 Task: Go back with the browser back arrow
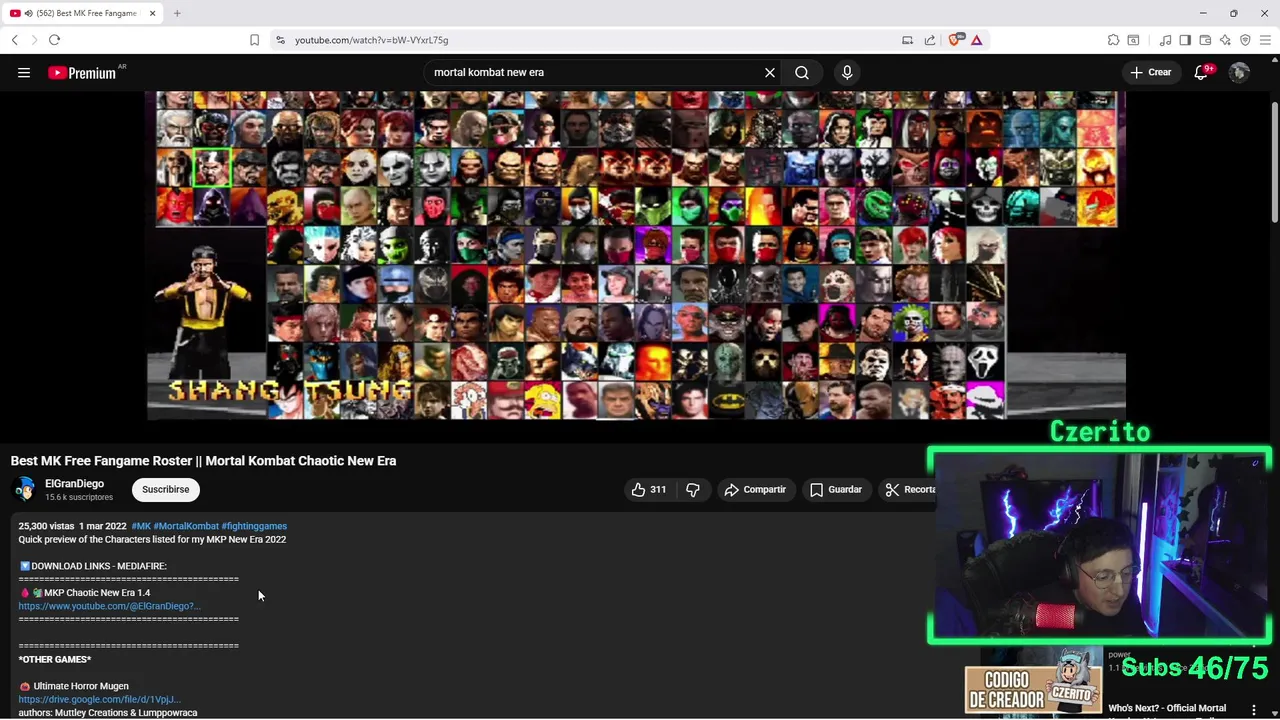point(15,40)
